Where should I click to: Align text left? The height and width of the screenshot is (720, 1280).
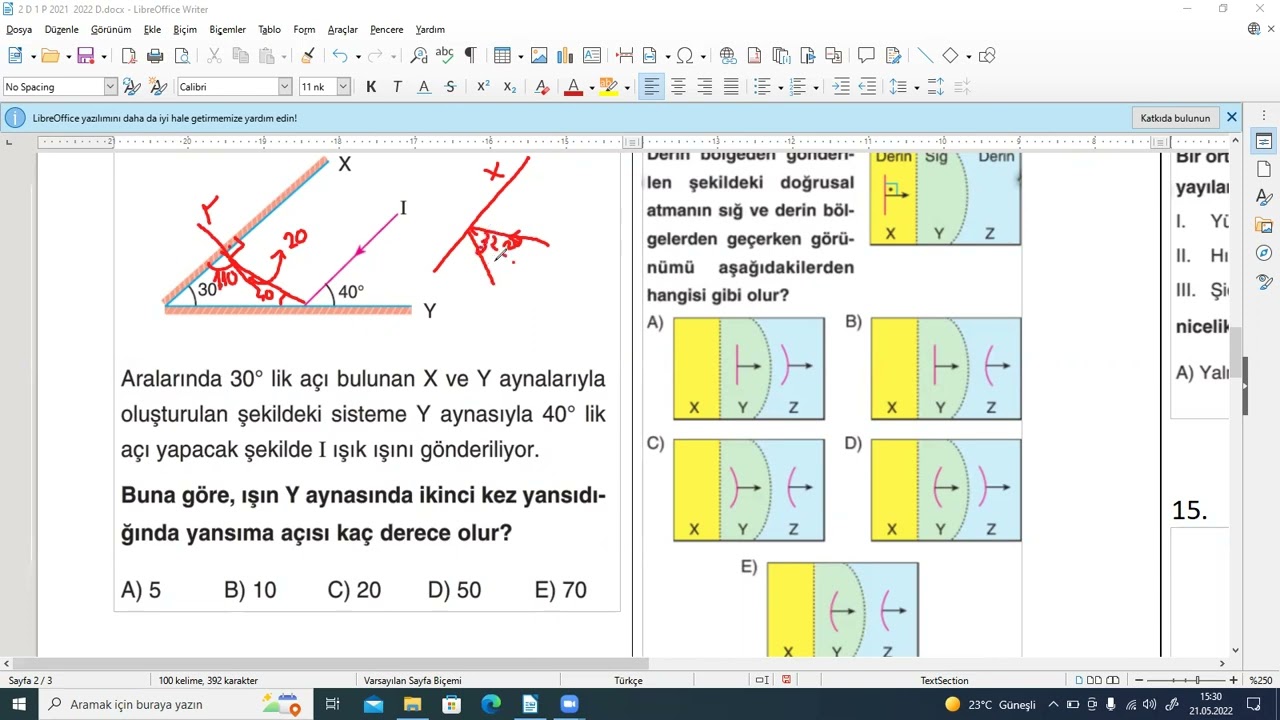(652, 87)
